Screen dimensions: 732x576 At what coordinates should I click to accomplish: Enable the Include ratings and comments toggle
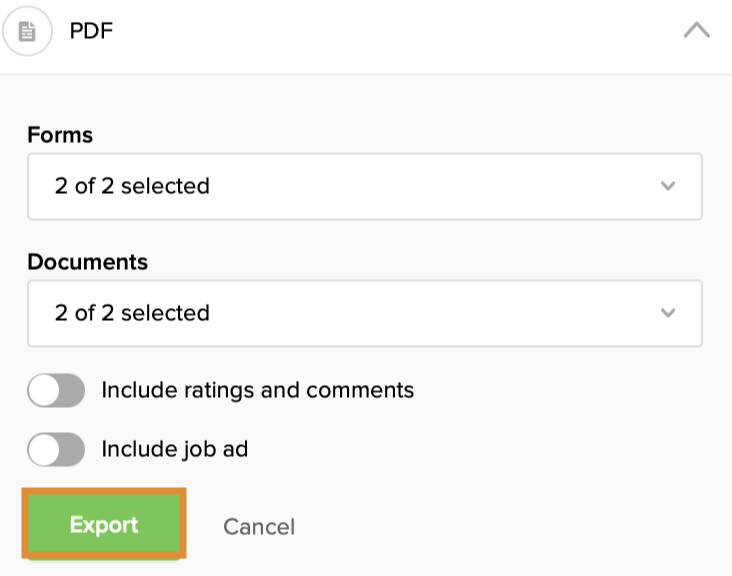click(x=56, y=391)
